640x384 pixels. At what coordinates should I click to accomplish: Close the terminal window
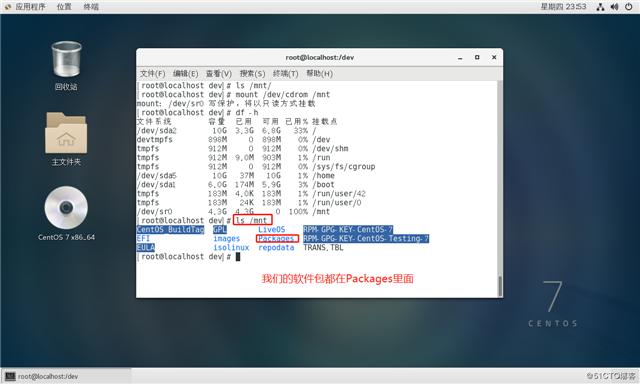tap(494, 58)
